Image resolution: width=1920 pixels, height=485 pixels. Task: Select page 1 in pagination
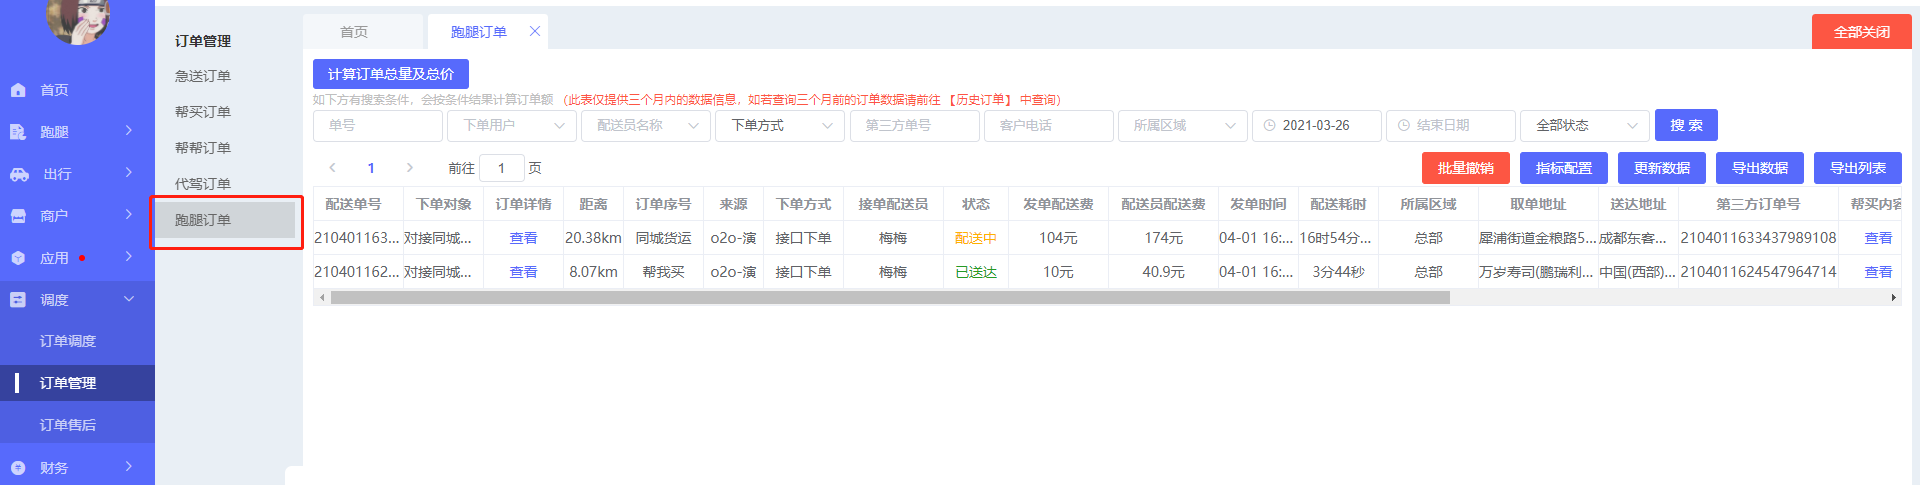[x=371, y=168]
